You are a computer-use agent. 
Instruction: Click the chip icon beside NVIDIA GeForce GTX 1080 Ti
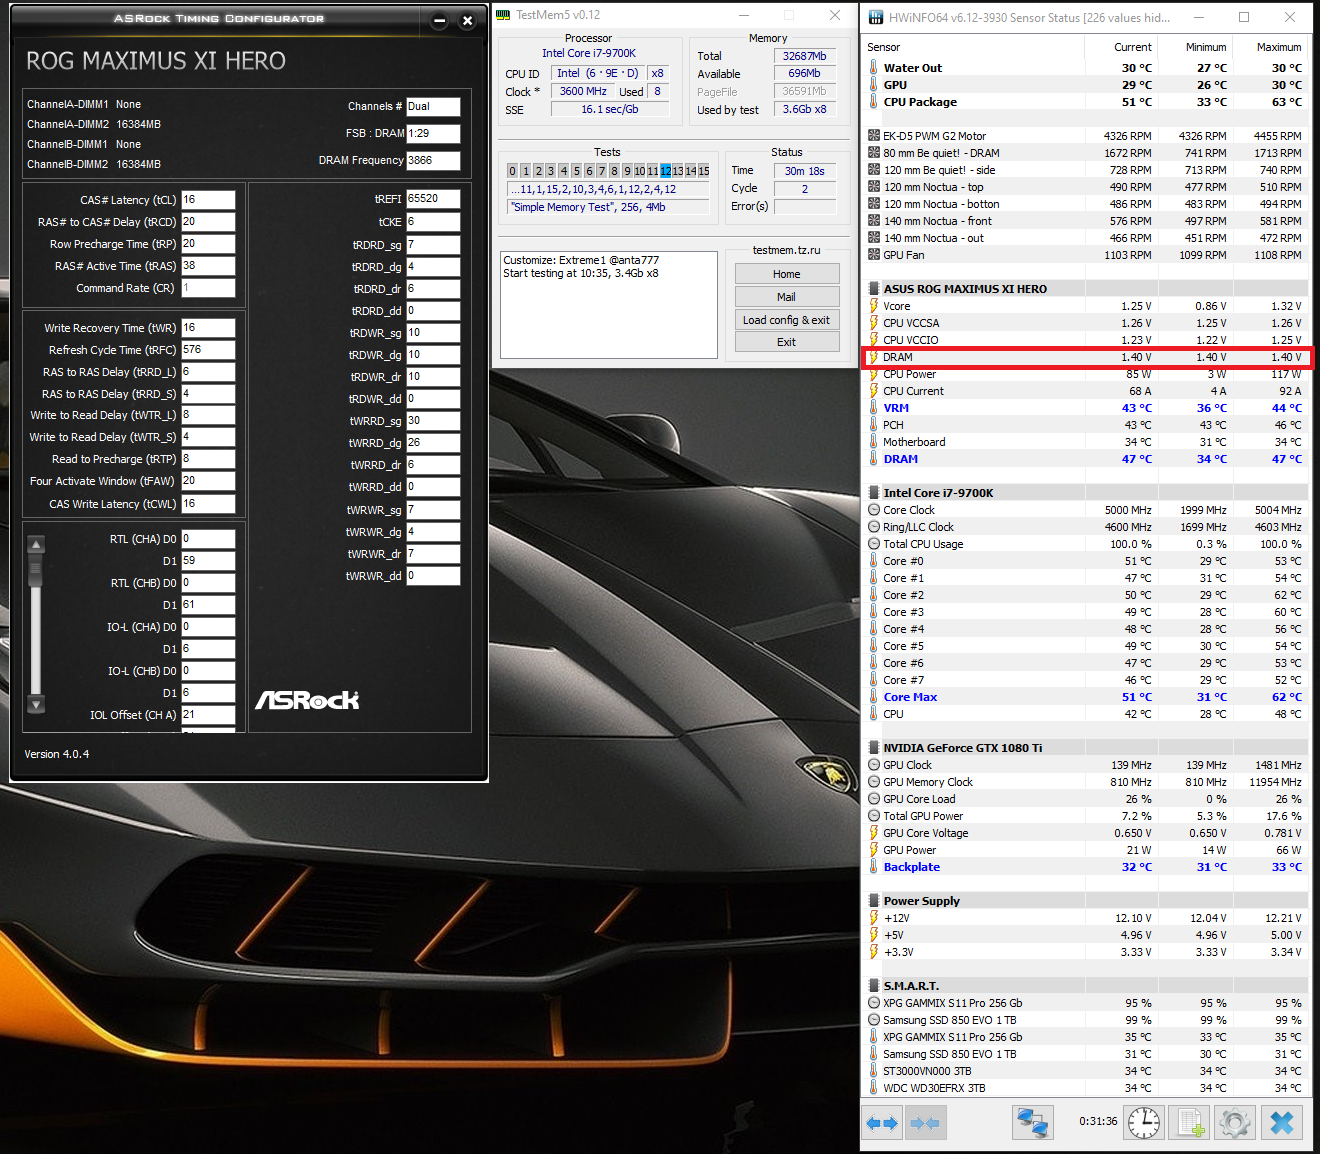click(x=874, y=748)
